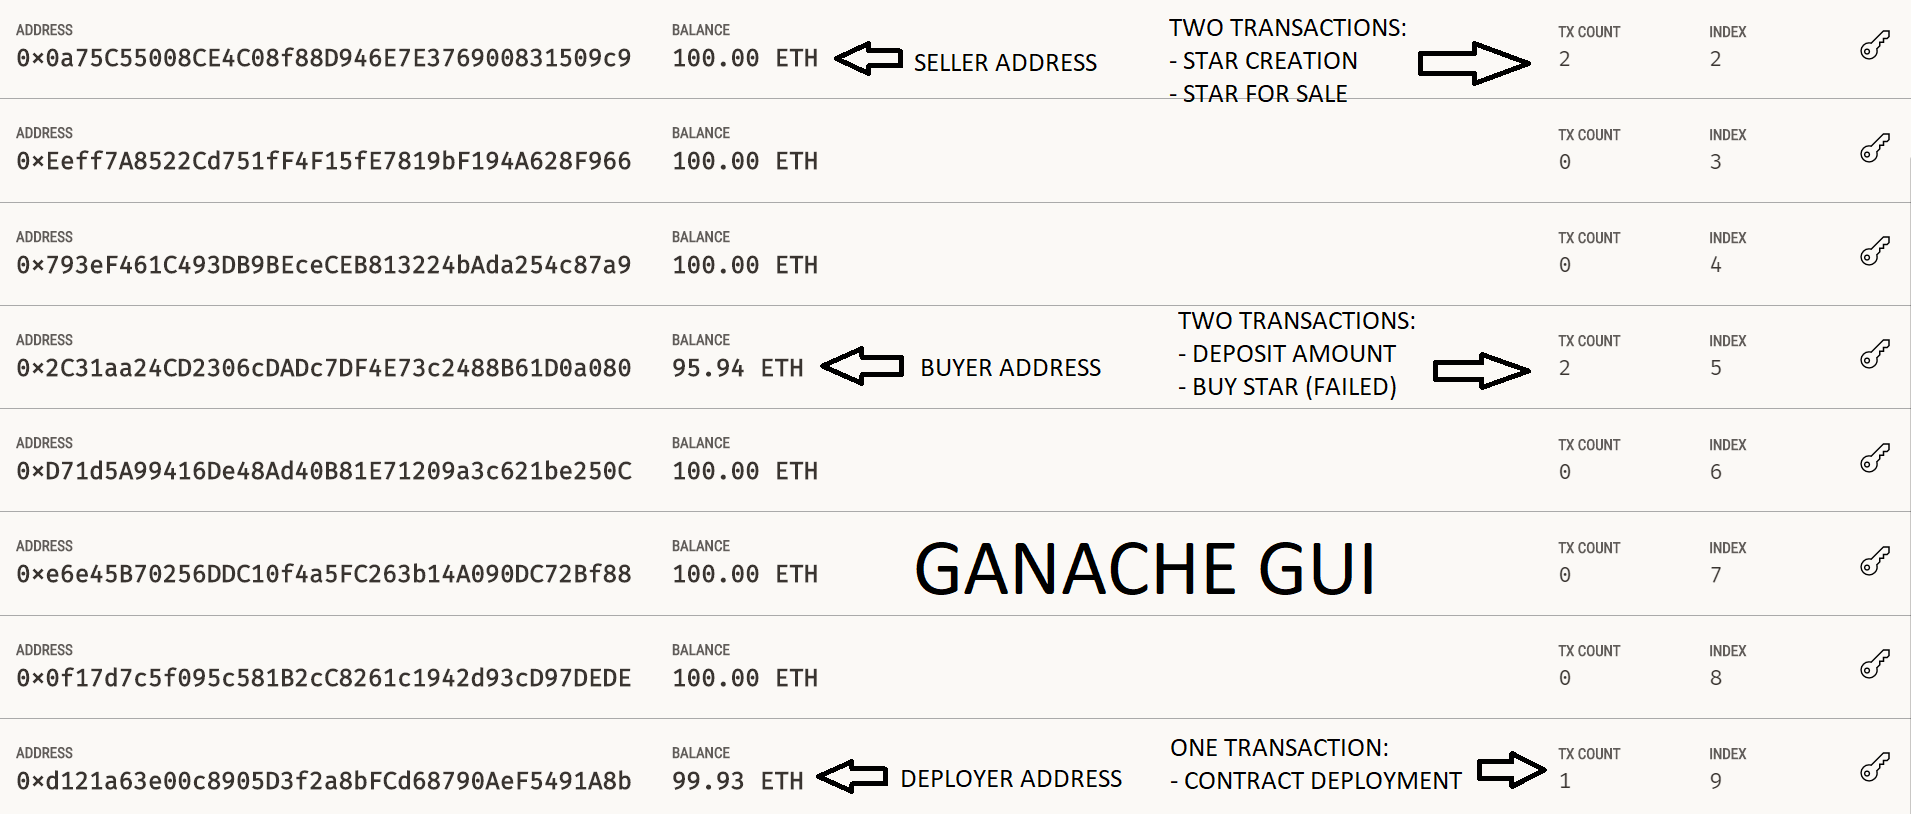Click the 99.93 ETH balance

pyautogui.click(x=737, y=781)
